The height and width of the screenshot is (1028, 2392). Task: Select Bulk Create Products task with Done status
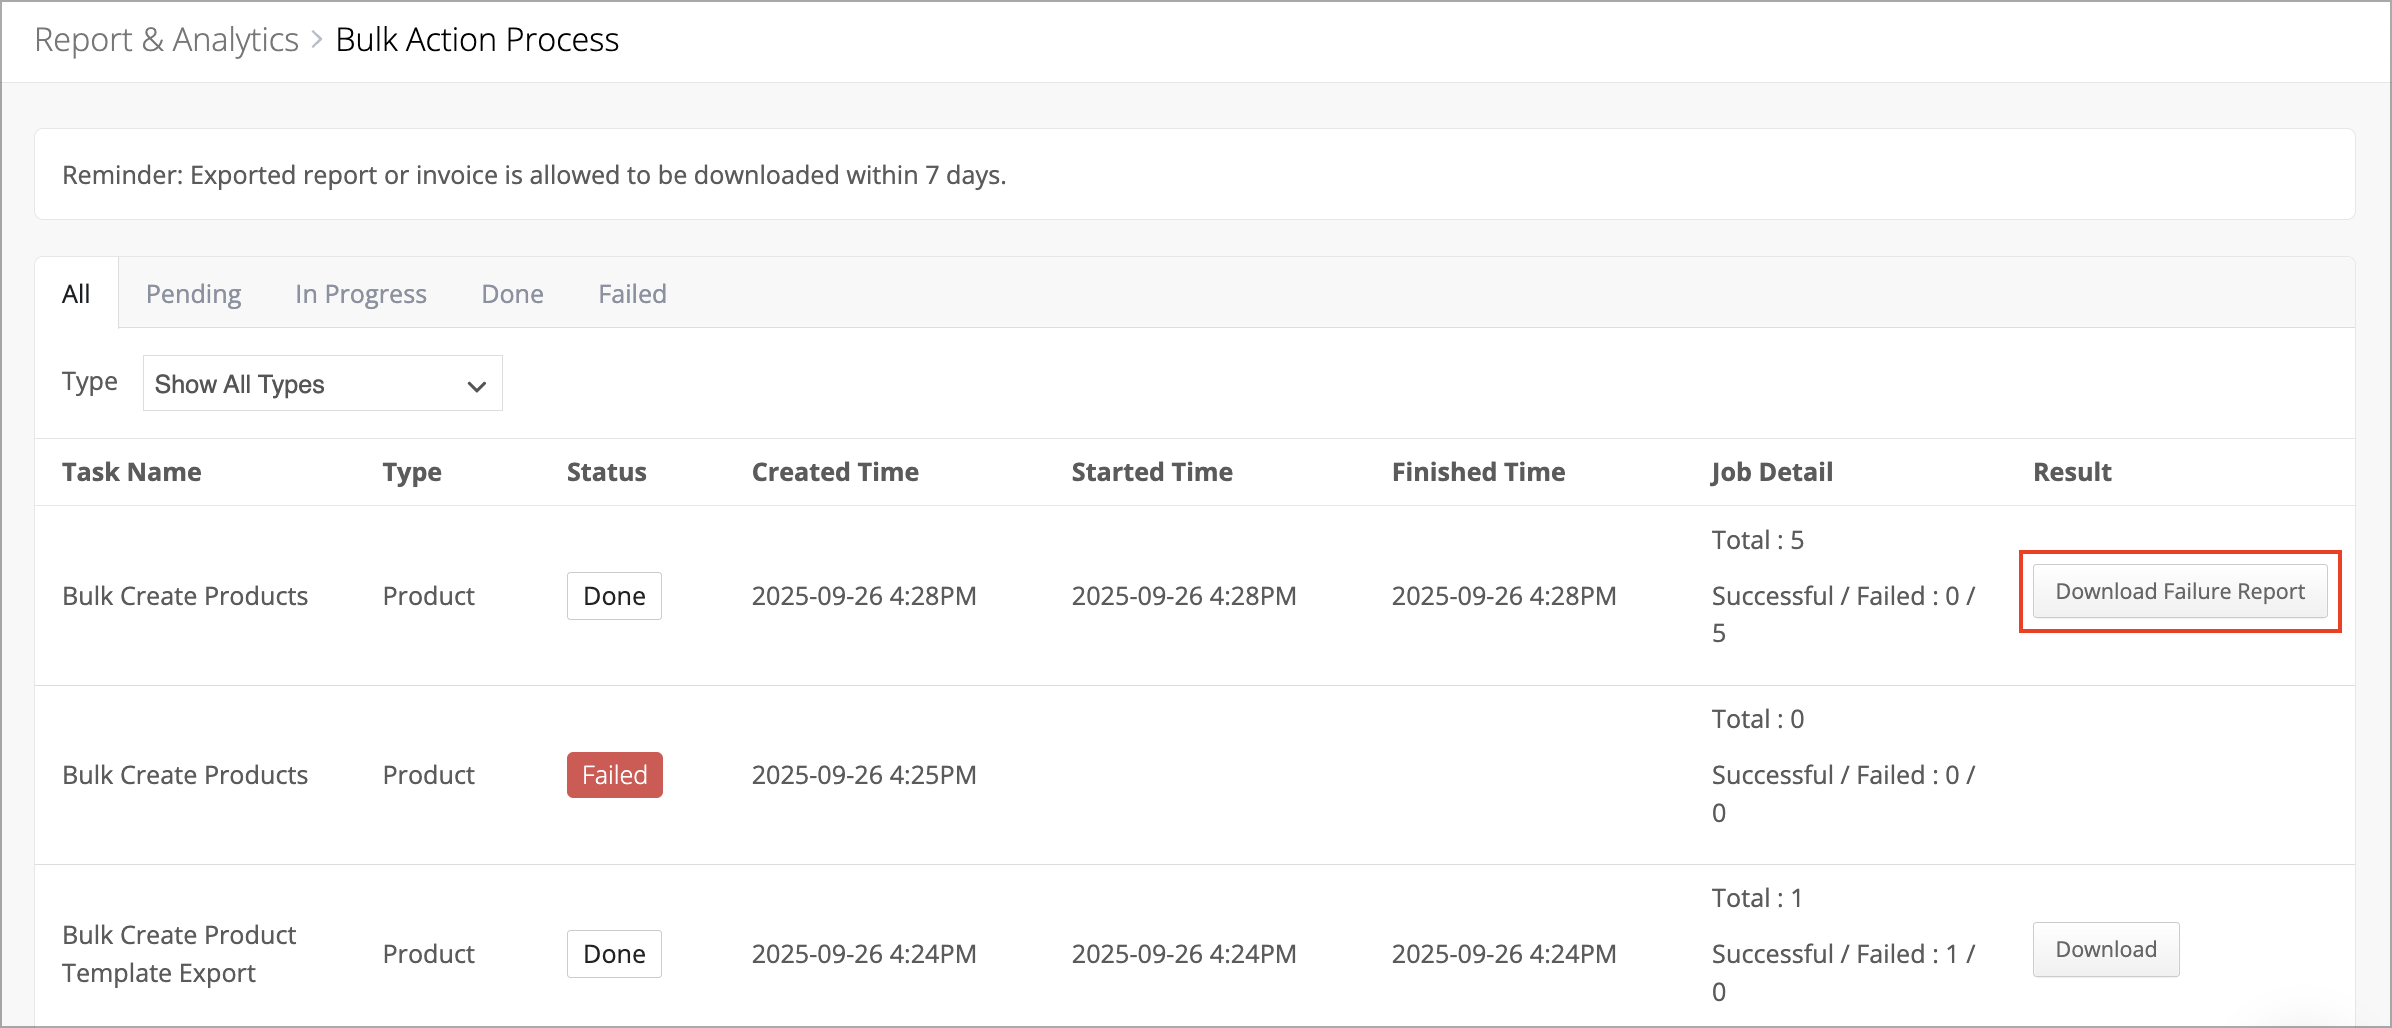[185, 596]
